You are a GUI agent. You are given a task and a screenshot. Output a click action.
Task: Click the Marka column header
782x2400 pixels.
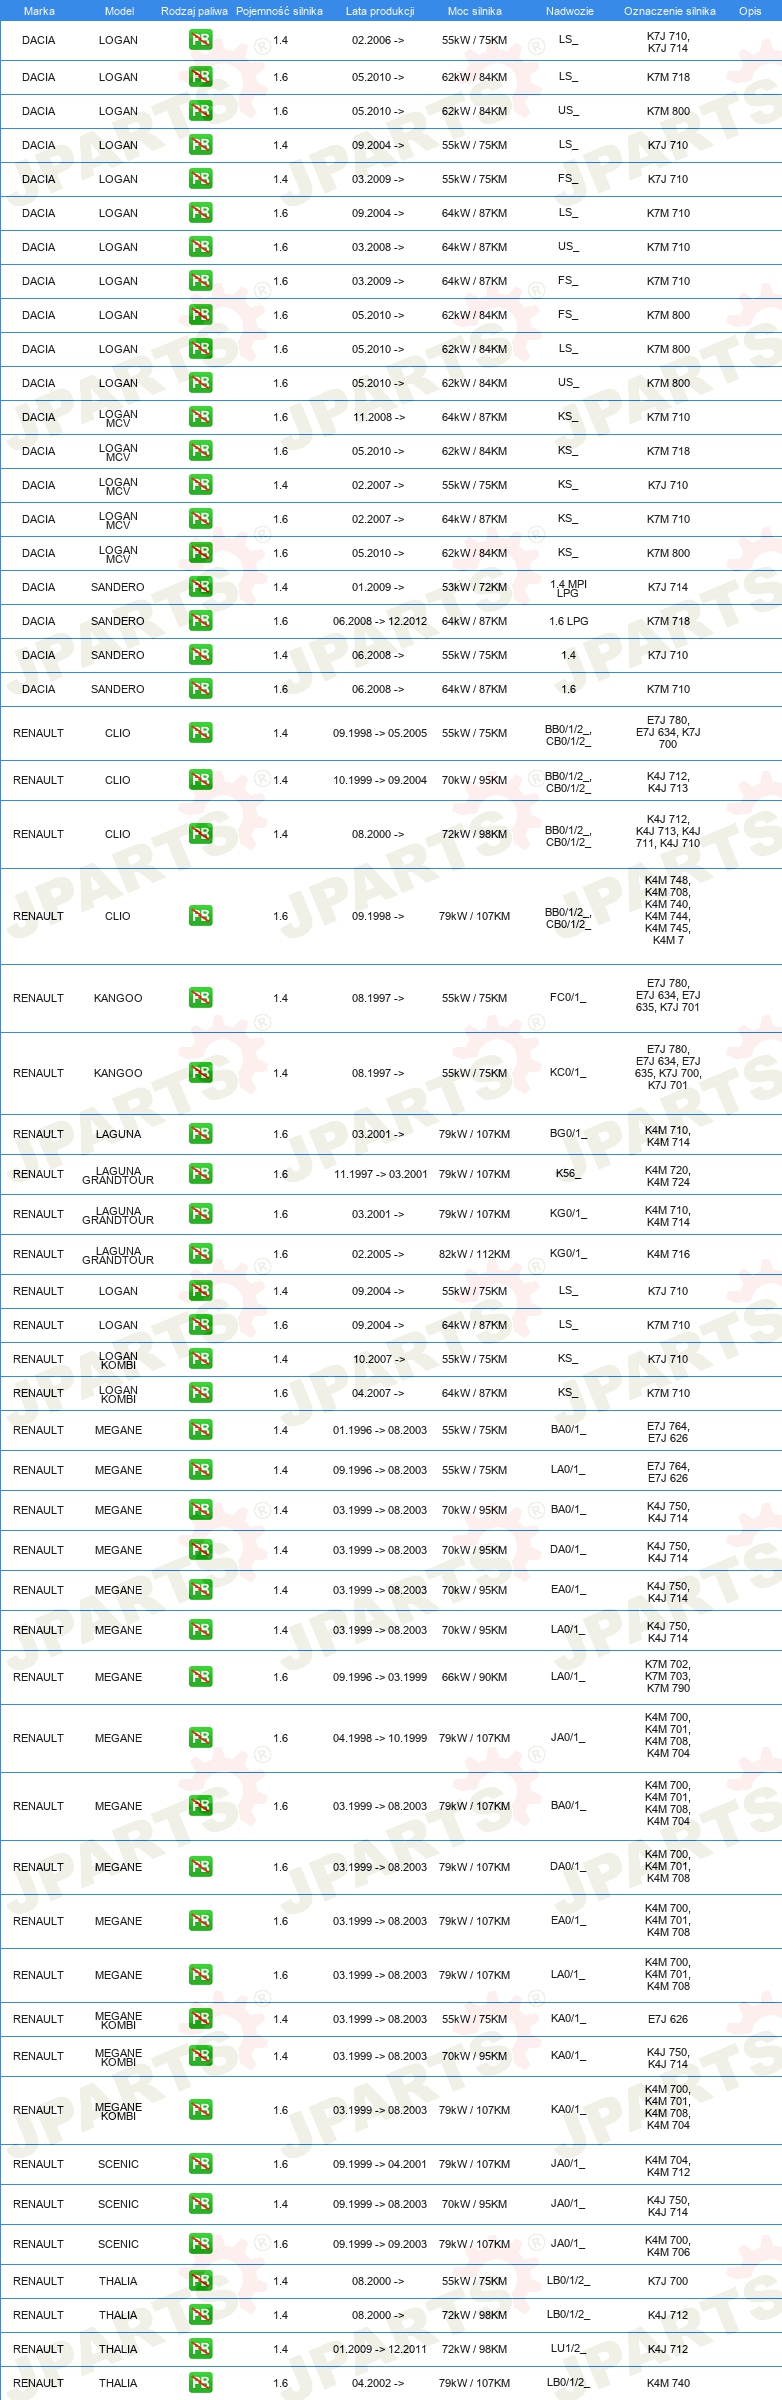[39, 11]
